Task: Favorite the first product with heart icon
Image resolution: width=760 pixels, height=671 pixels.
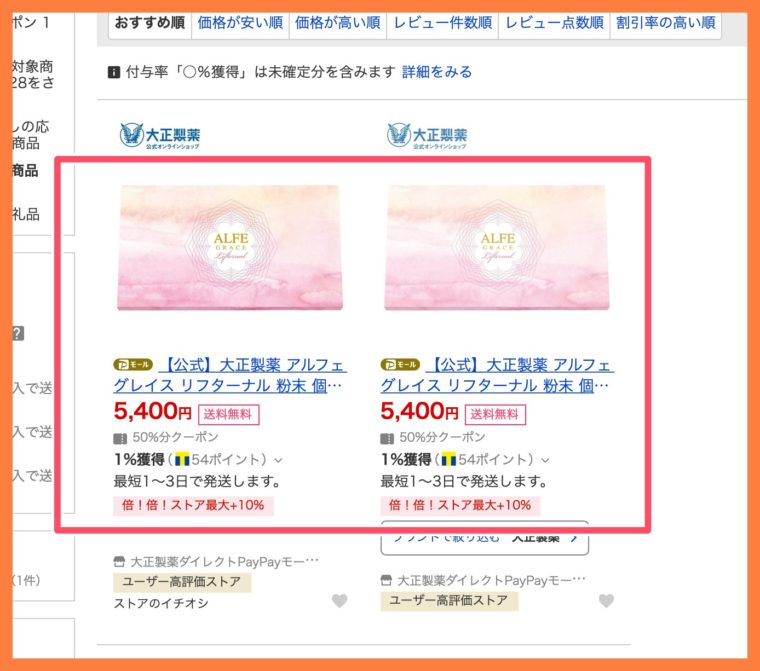Action: [x=339, y=601]
